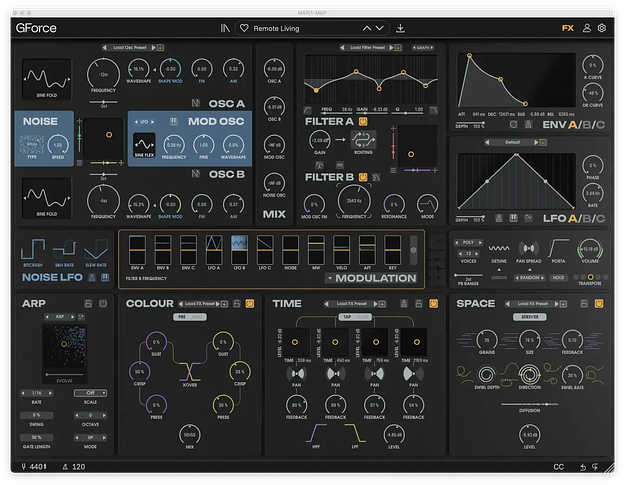Switch to ENV C tab
This screenshot has width=625, height=485.
pos(600,125)
